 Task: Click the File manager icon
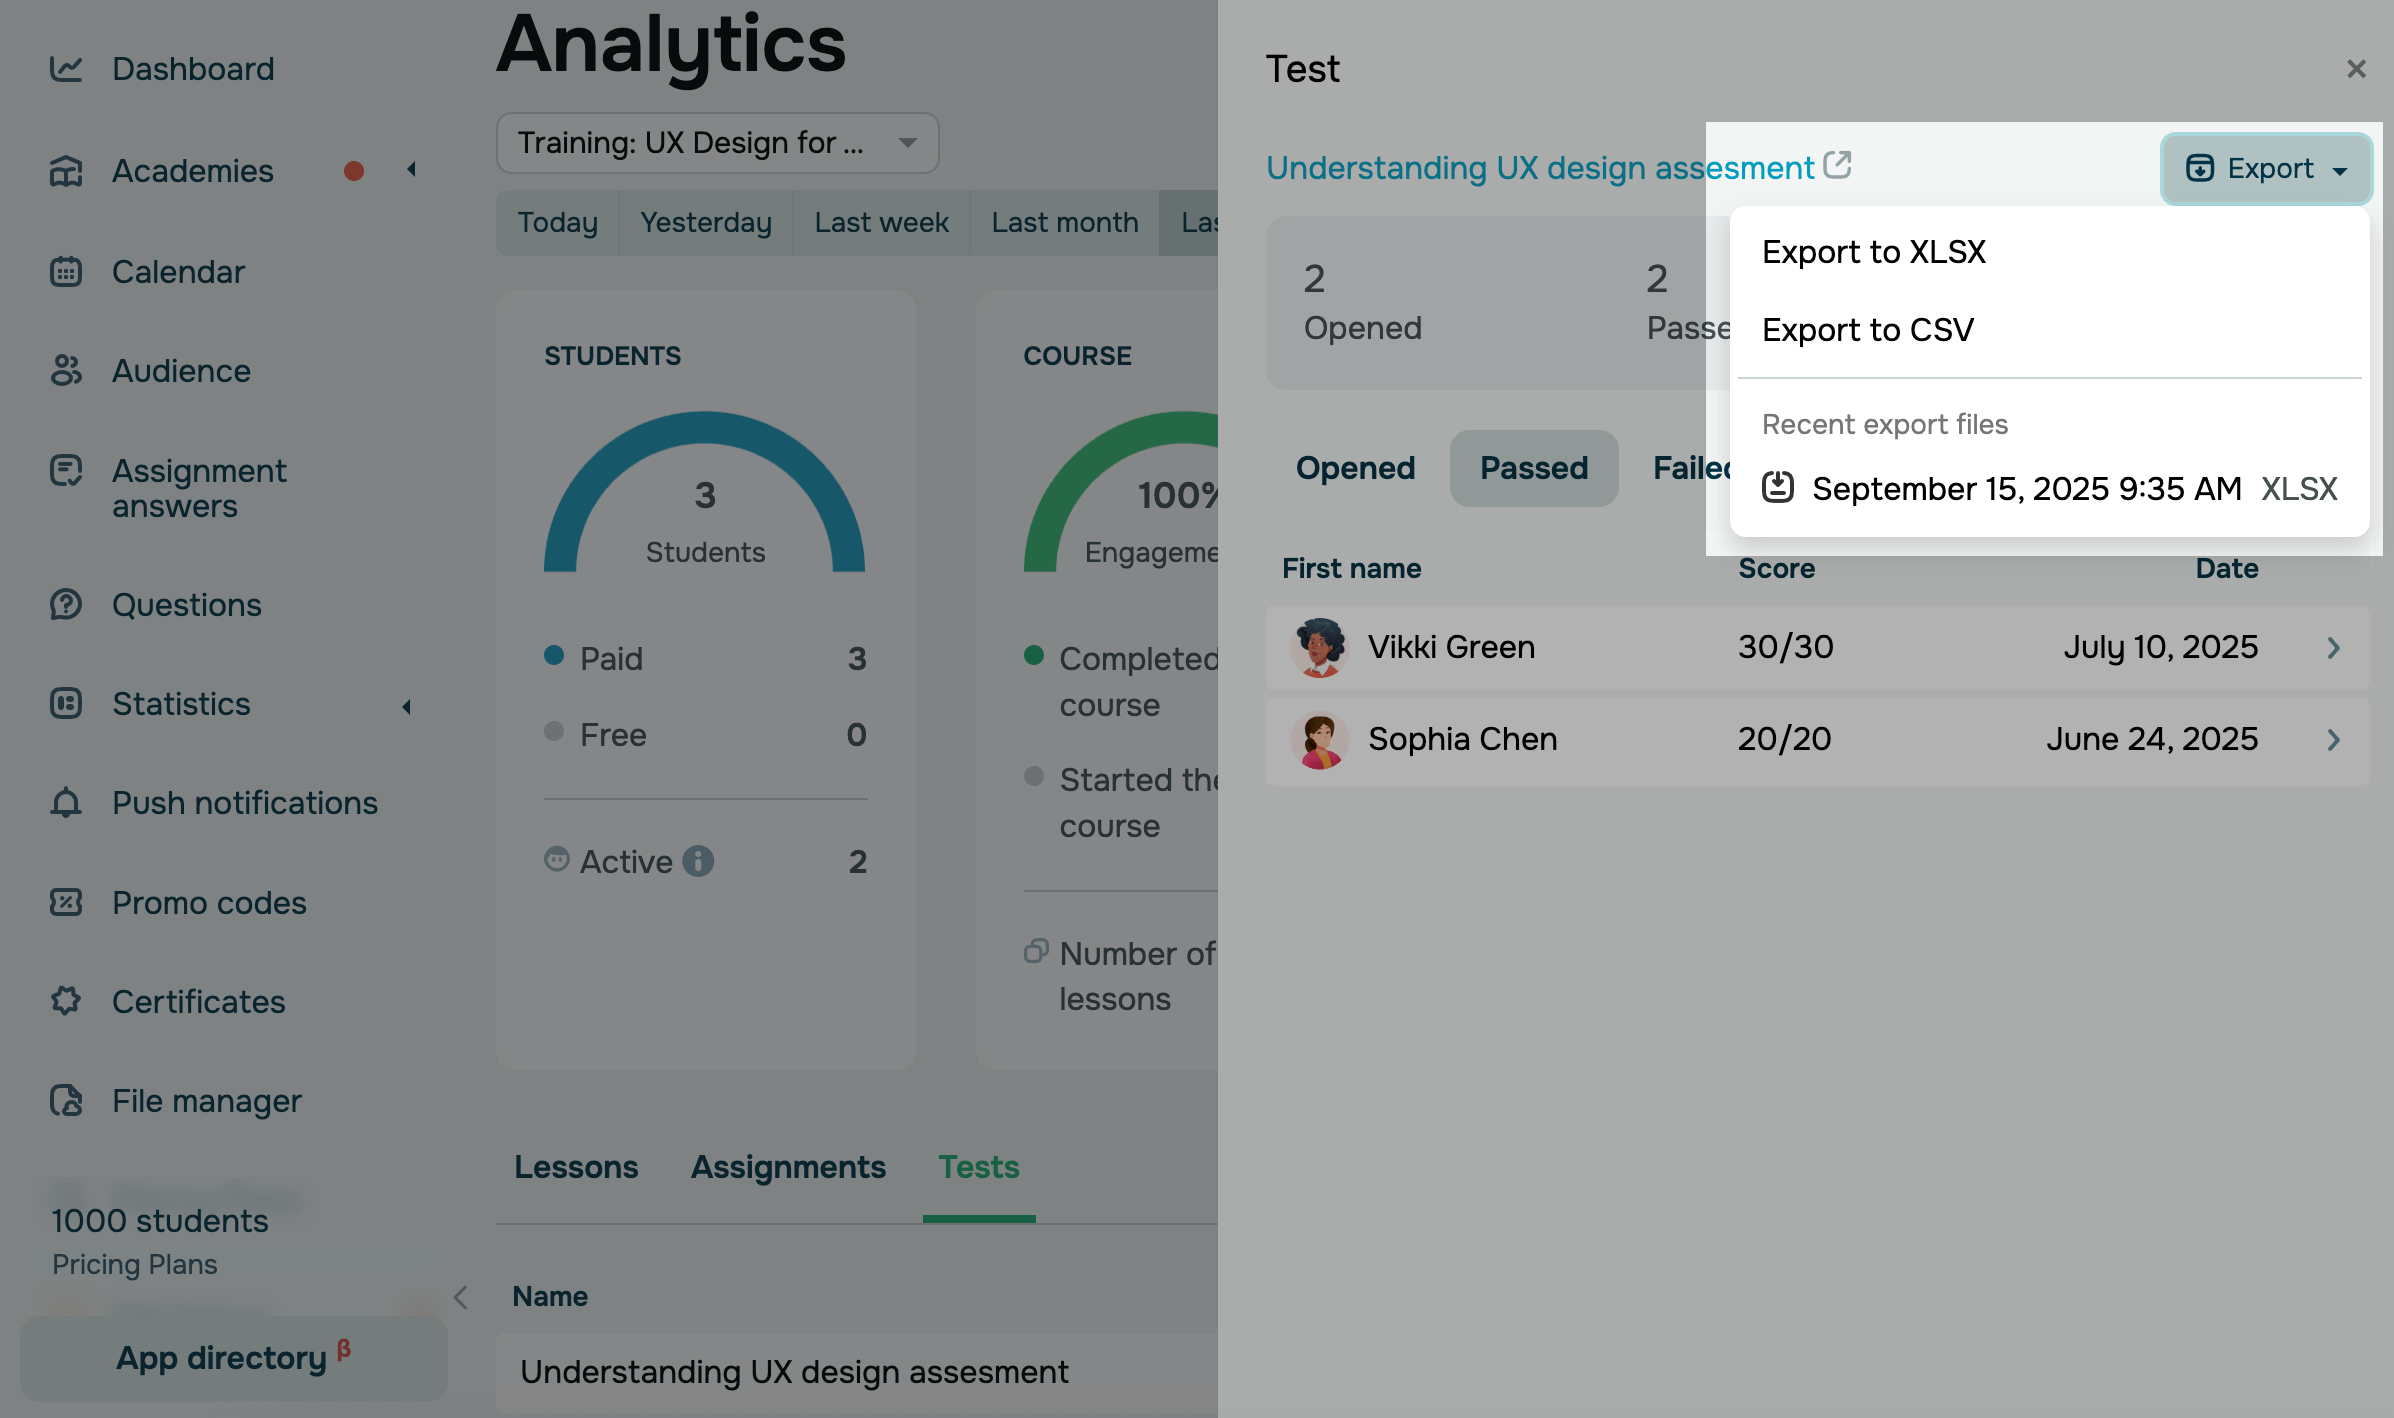[66, 1101]
